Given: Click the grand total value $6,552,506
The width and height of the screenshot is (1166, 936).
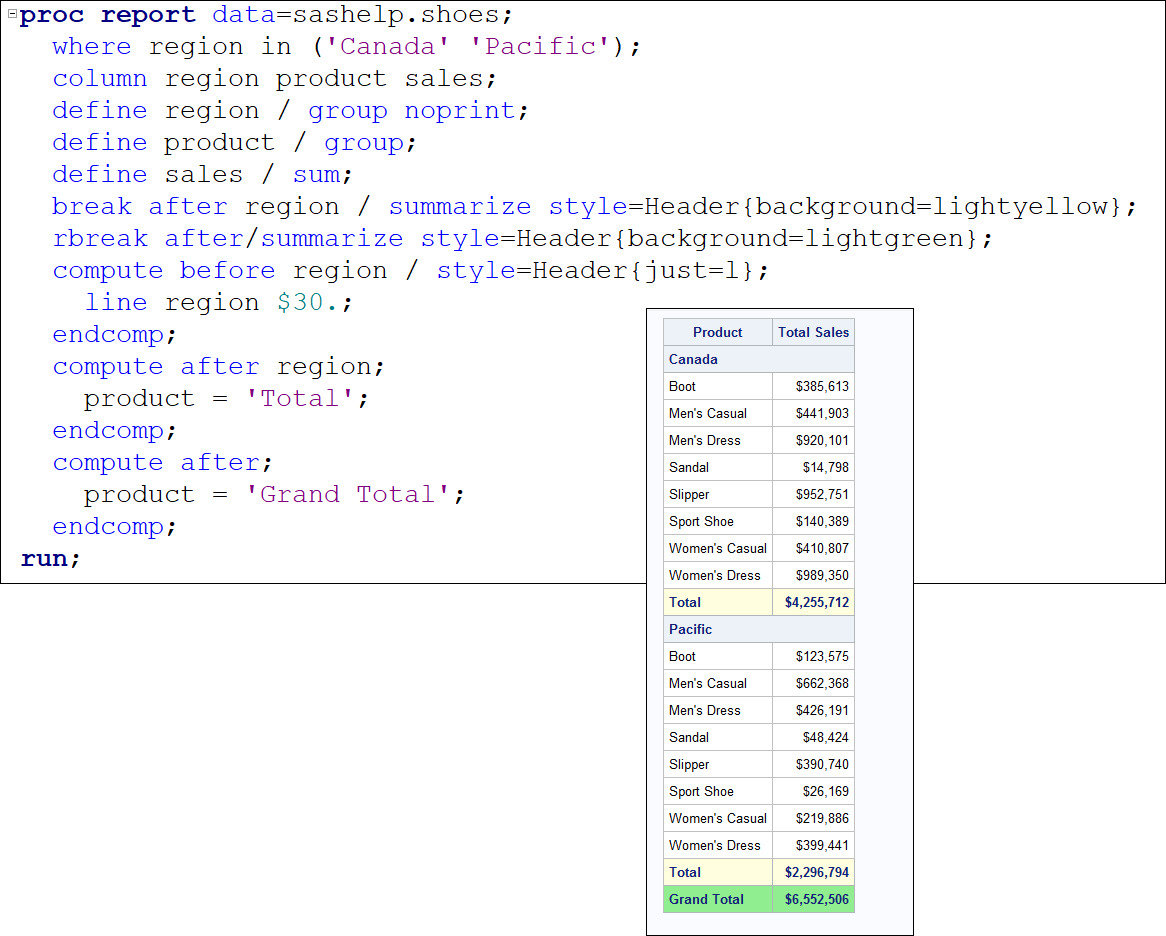Looking at the screenshot, I should [x=814, y=899].
